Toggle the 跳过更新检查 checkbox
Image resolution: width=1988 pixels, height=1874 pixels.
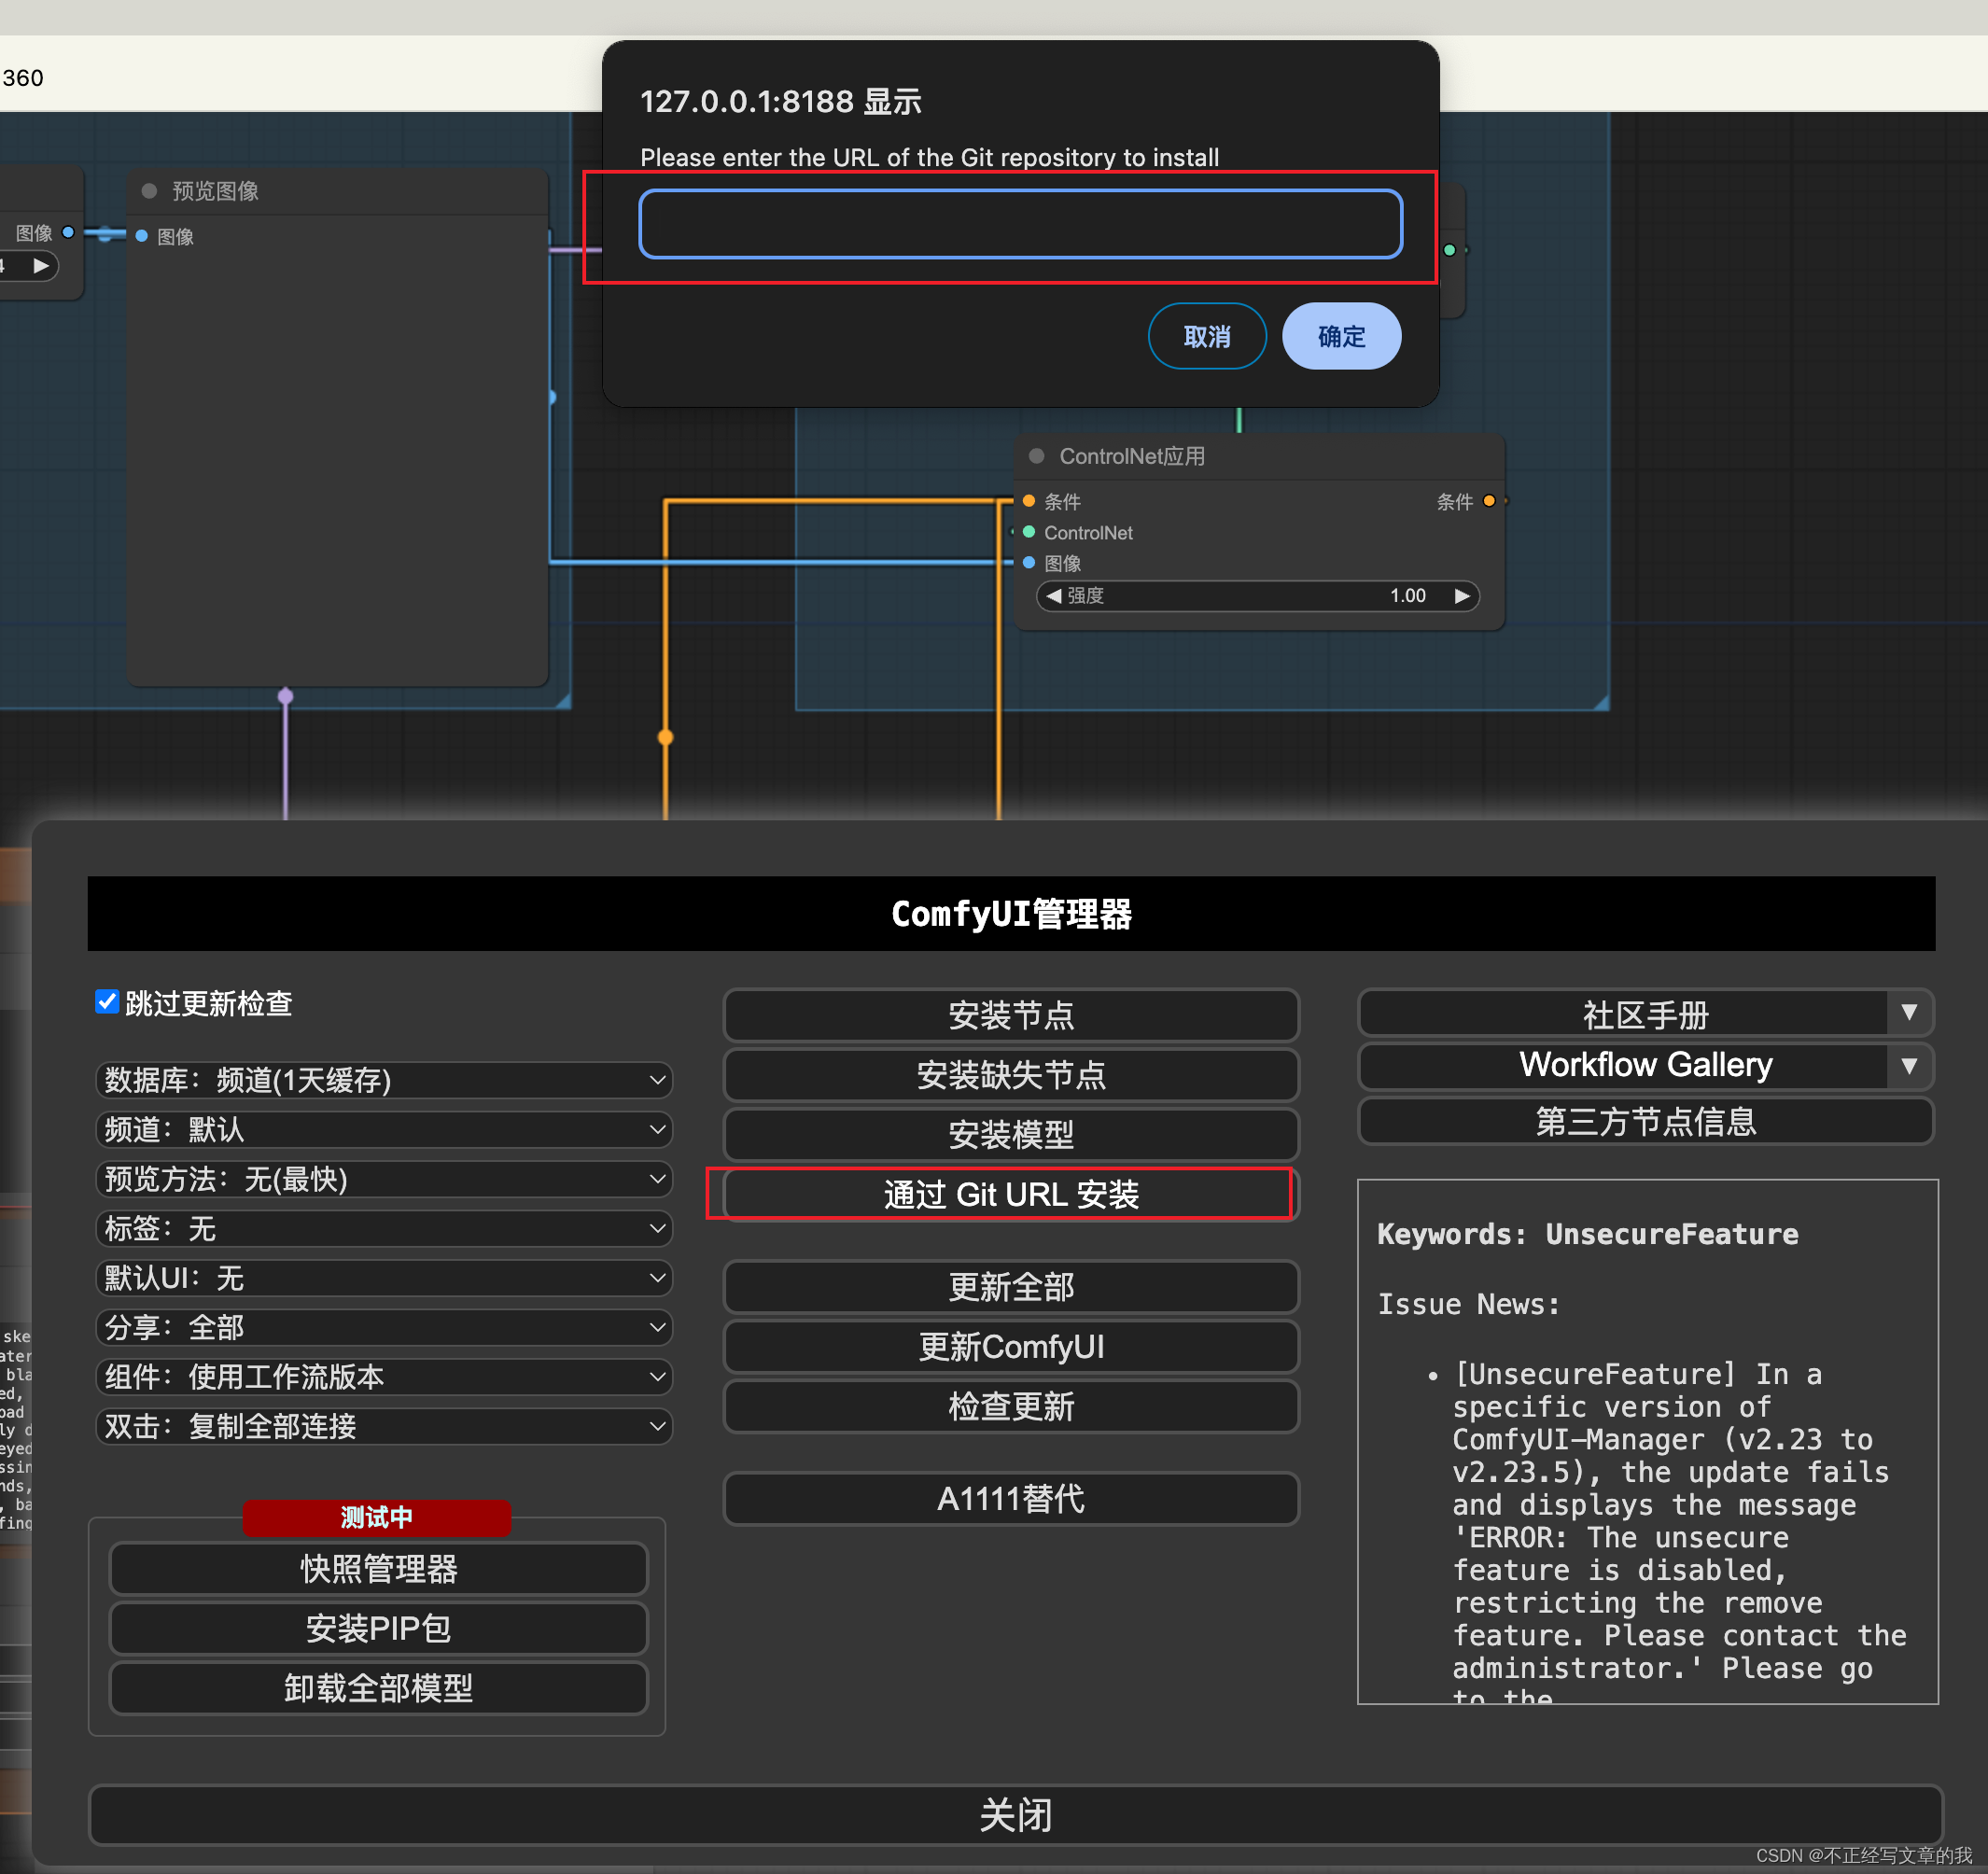(107, 1001)
